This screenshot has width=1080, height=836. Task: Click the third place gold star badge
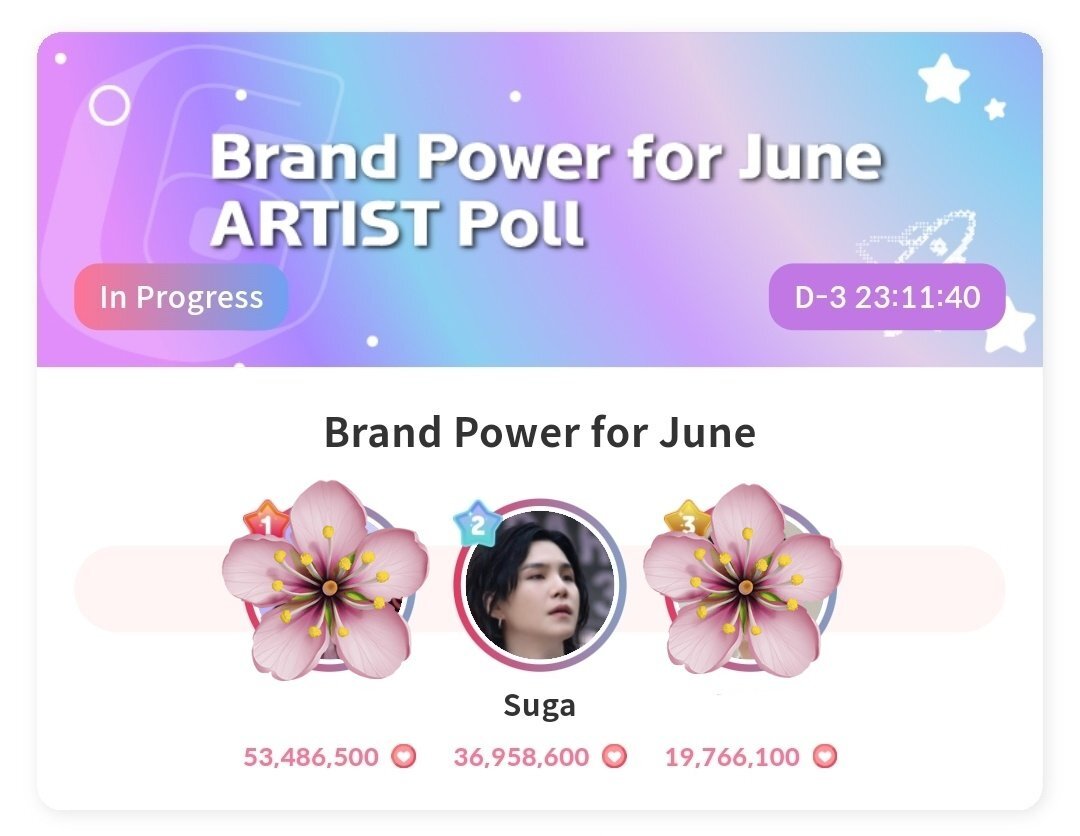tap(687, 521)
